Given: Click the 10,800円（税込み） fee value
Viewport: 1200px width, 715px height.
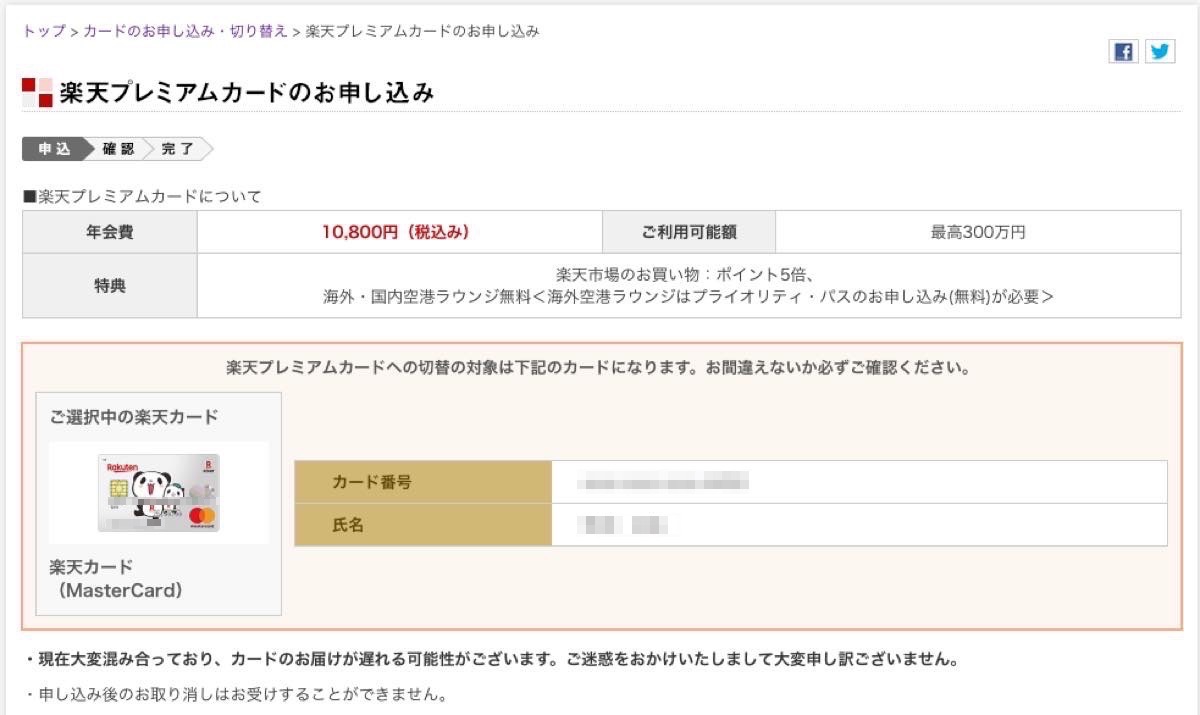Looking at the screenshot, I should click(395, 232).
